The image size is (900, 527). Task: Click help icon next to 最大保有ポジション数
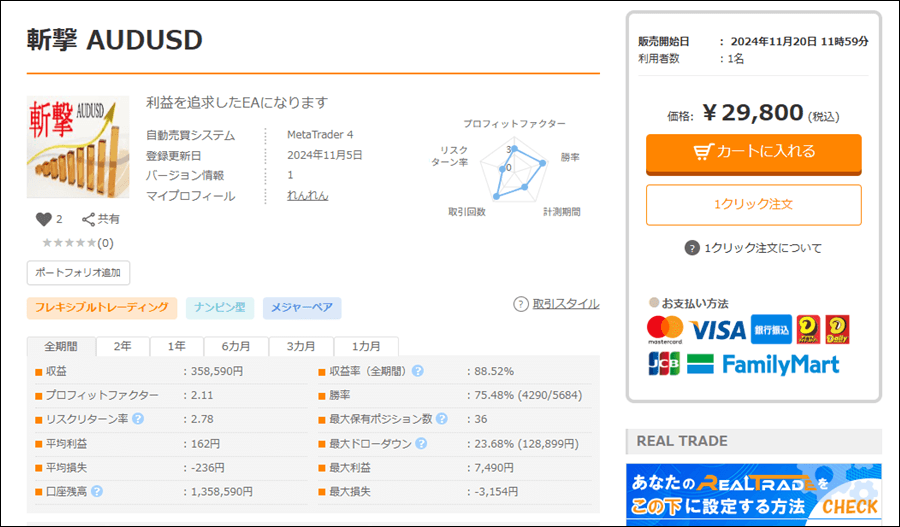441,419
